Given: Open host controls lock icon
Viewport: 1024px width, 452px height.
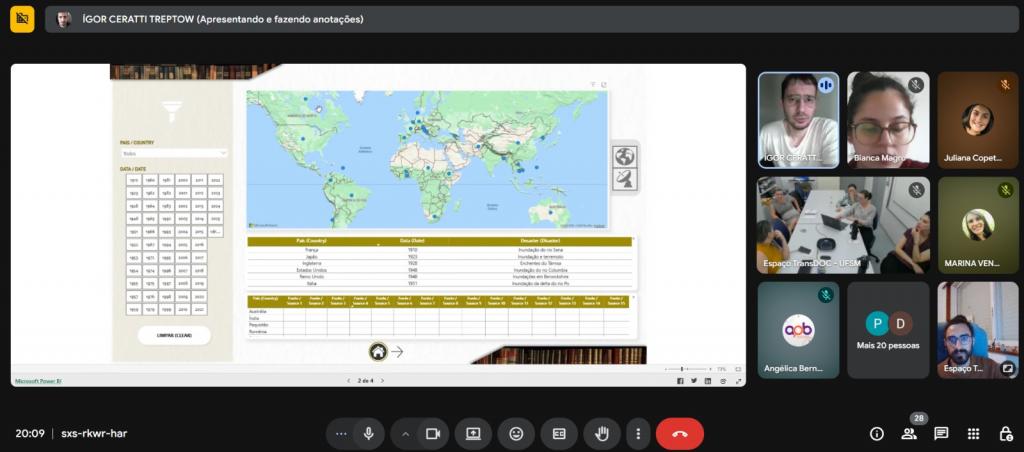Looking at the screenshot, I should (1005, 433).
